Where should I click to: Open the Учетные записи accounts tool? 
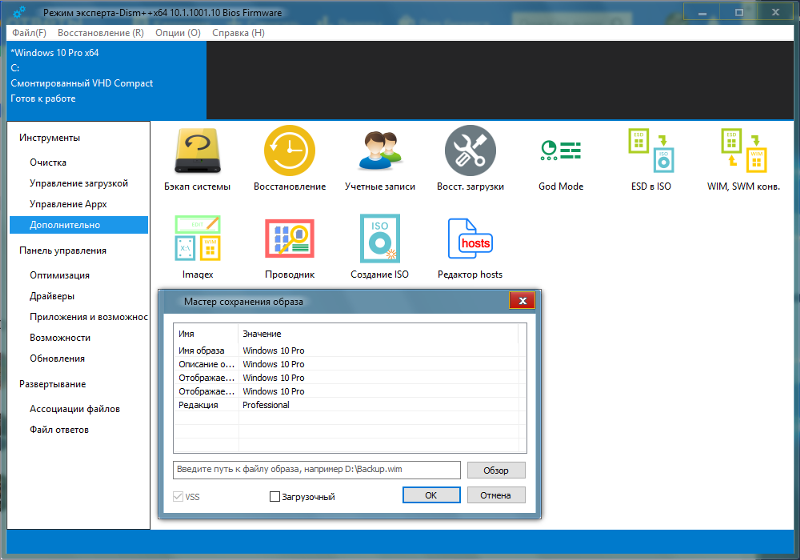point(380,159)
